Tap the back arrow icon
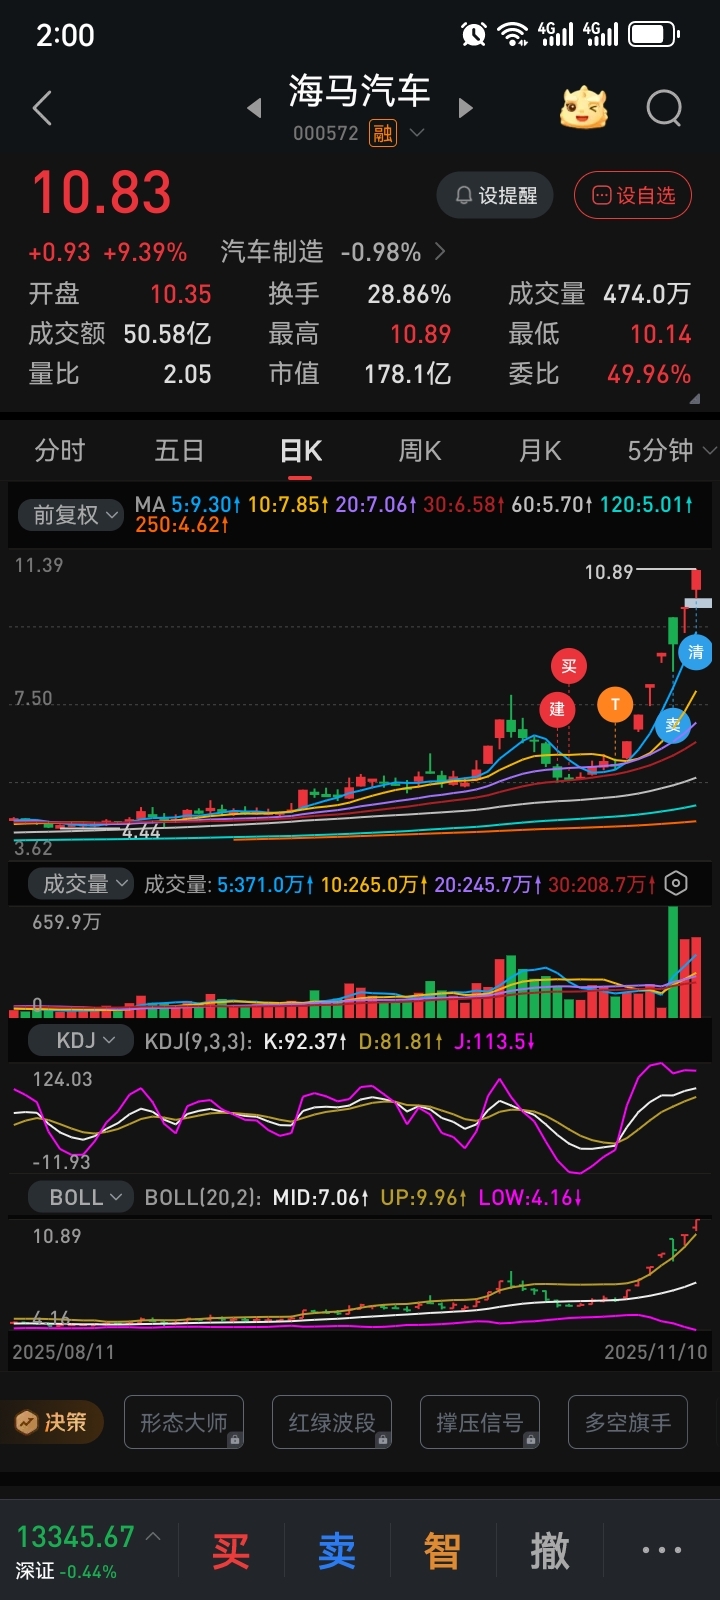This screenshot has width=720, height=1600. [x=42, y=108]
